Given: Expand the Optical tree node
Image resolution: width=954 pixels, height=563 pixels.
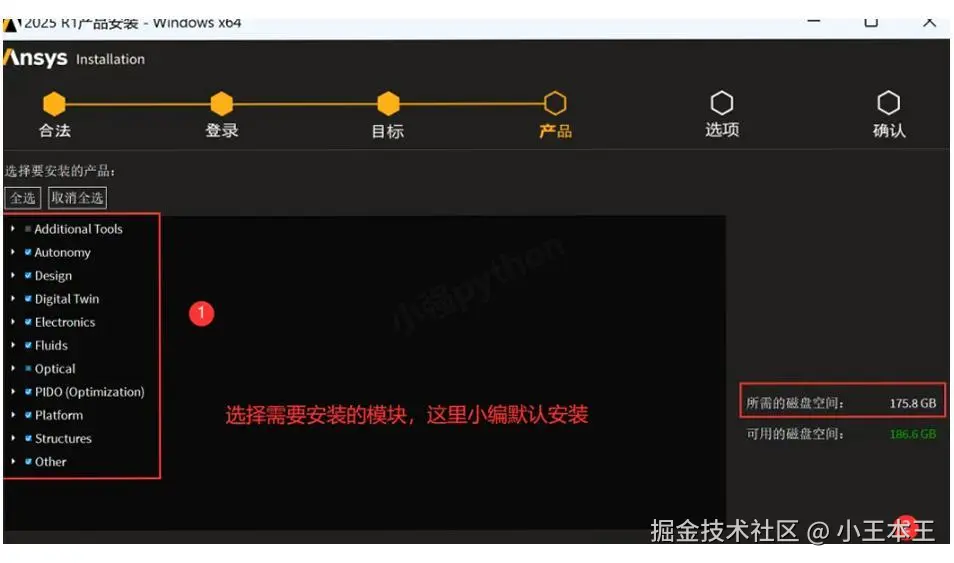Looking at the screenshot, I should point(13,368).
